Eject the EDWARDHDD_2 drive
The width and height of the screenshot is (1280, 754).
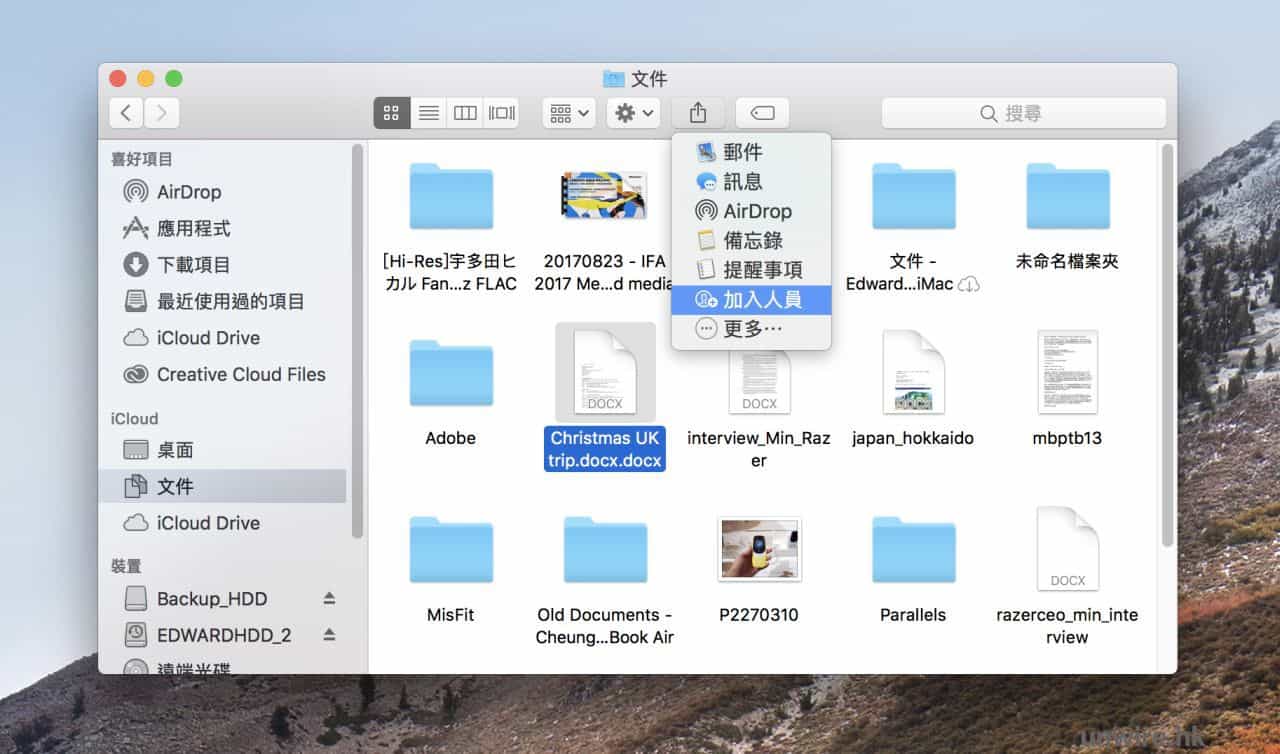pyautogui.click(x=329, y=635)
